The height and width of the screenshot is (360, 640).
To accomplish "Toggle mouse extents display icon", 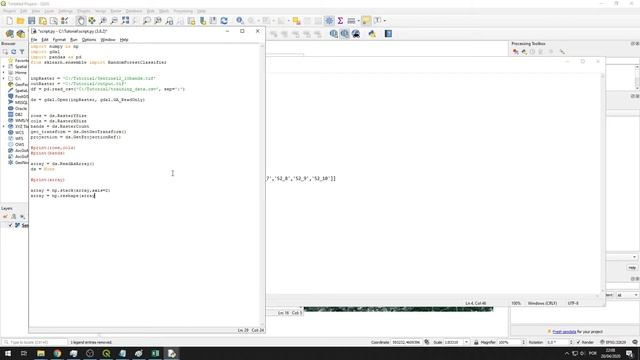I will 427,342.
